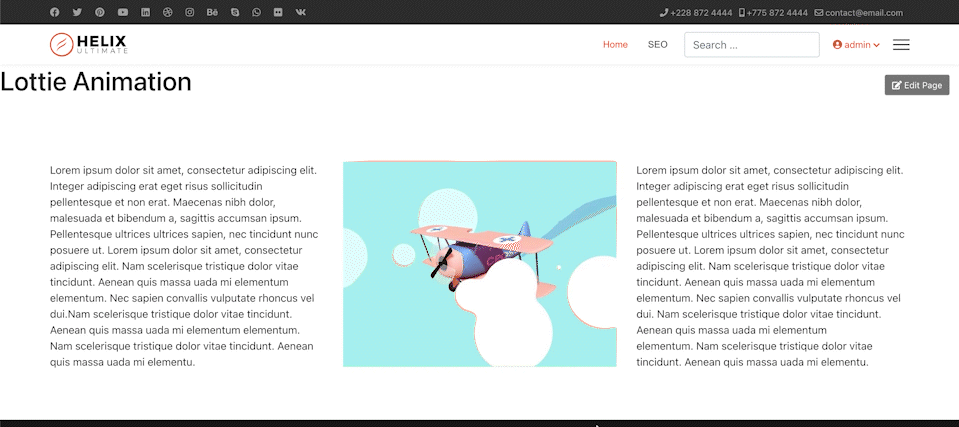This screenshot has height=427, width=959.
Task: Open the Facebook social link
Action: click(x=54, y=12)
